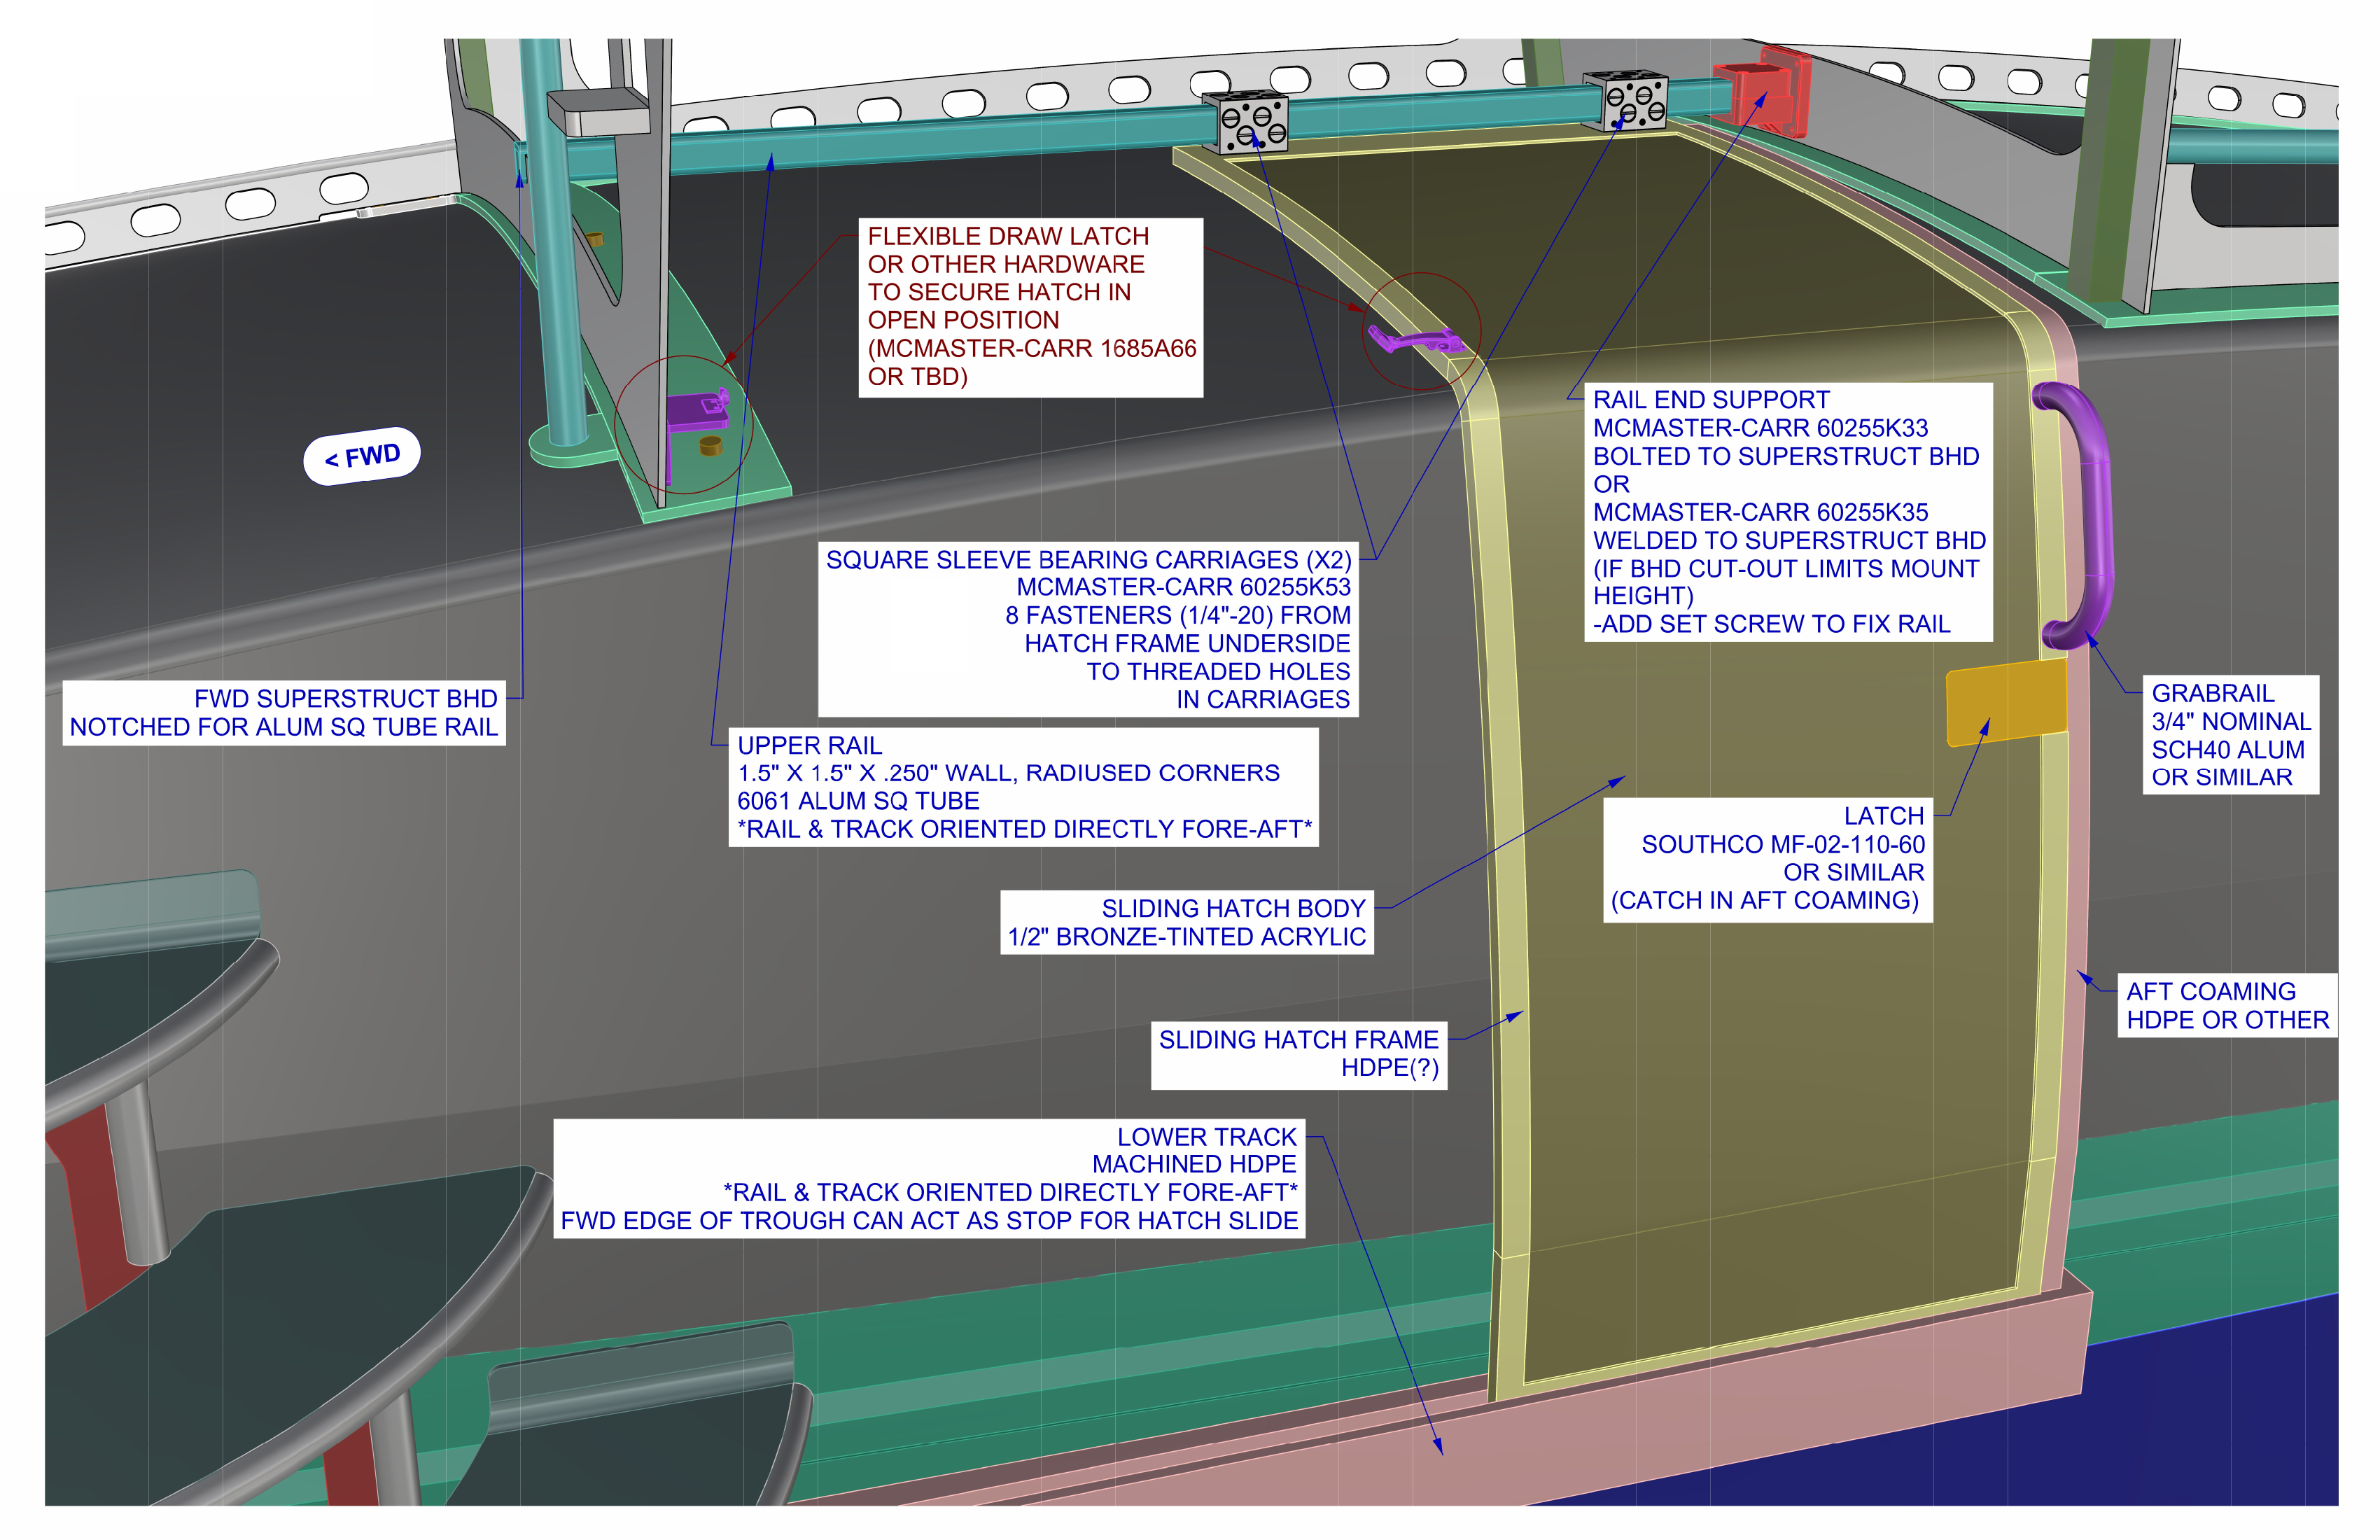Select the FLEXIBLE DRAW LATCH annotation box
Viewport: 2380px width, 1540px height.
(x=1031, y=307)
